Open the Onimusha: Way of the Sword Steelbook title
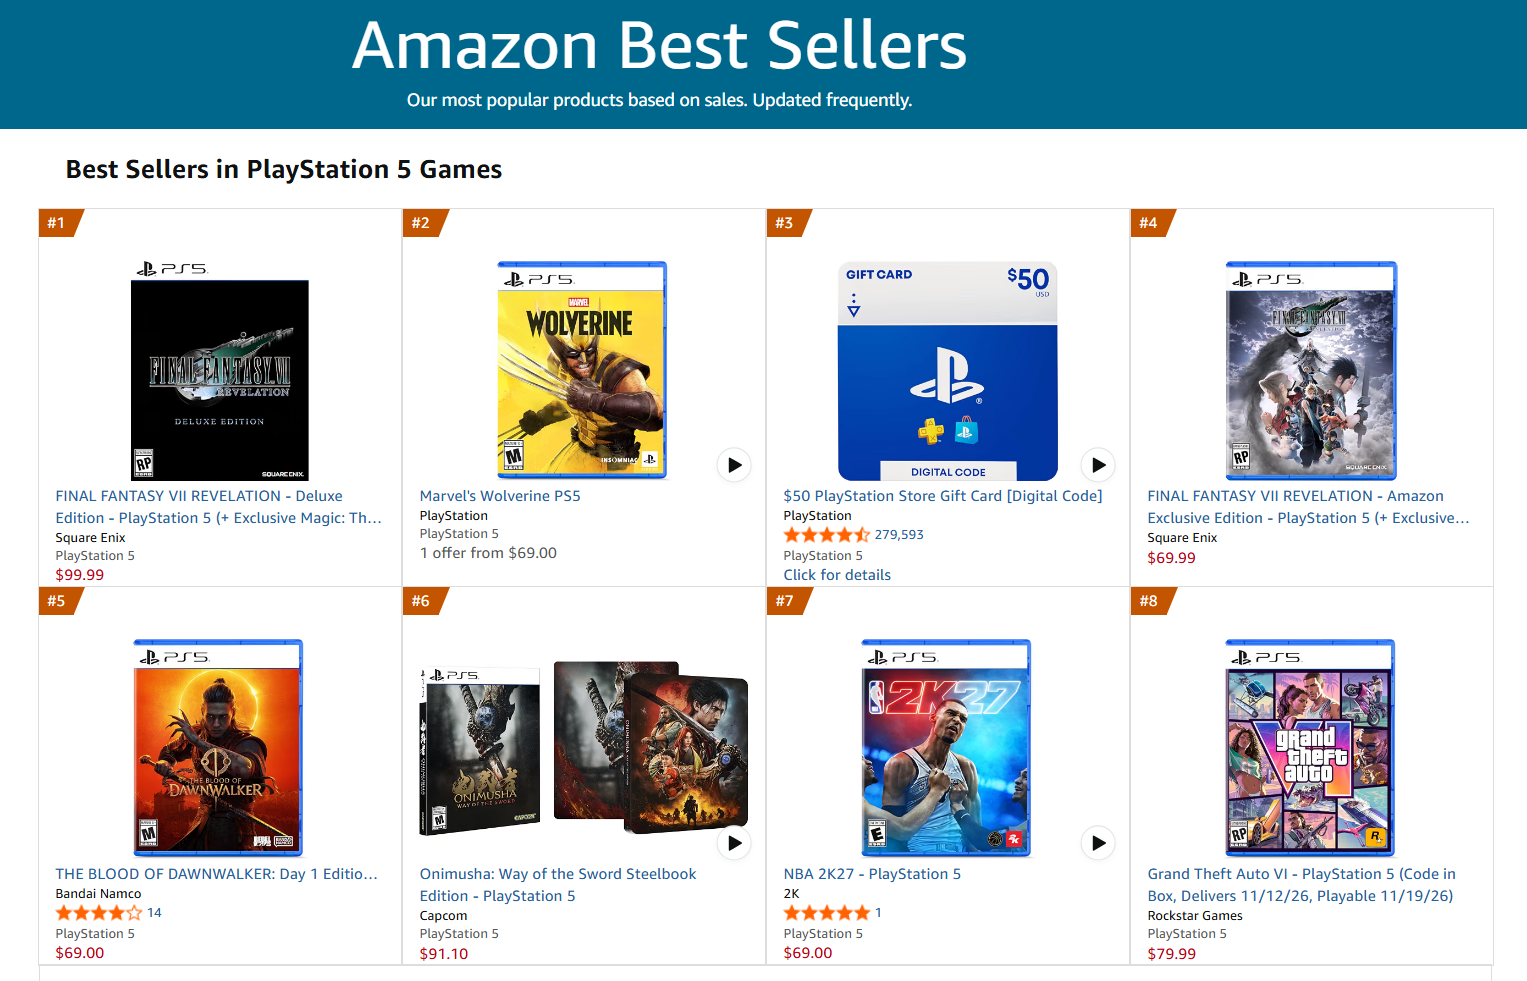1527x981 pixels. click(x=558, y=885)
